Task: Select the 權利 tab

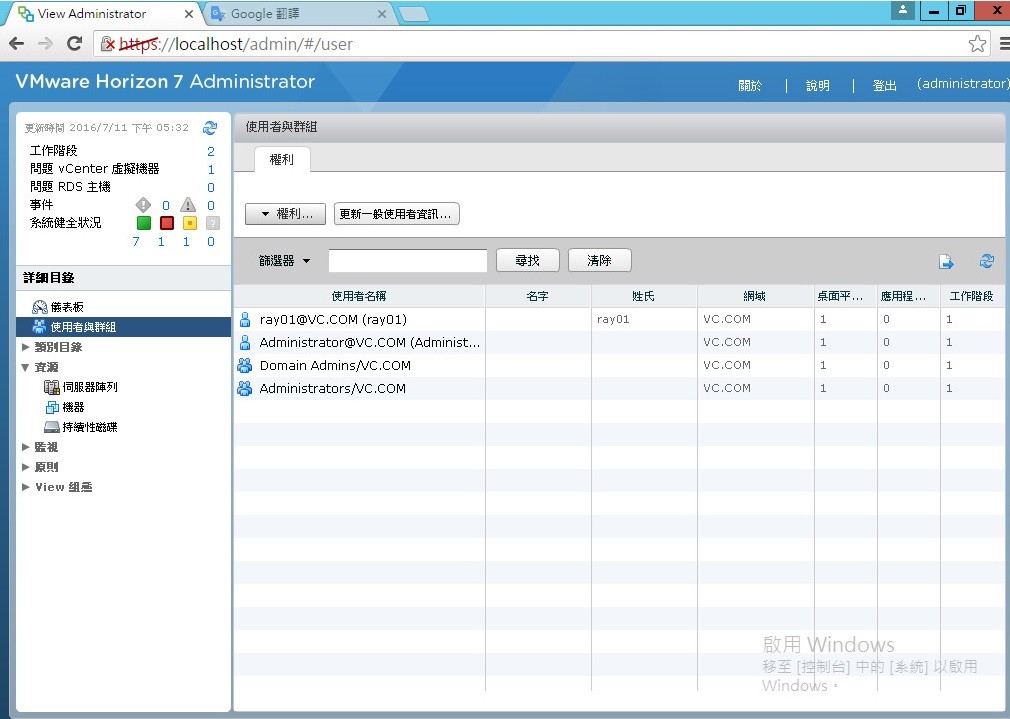Action: point(281,159)
